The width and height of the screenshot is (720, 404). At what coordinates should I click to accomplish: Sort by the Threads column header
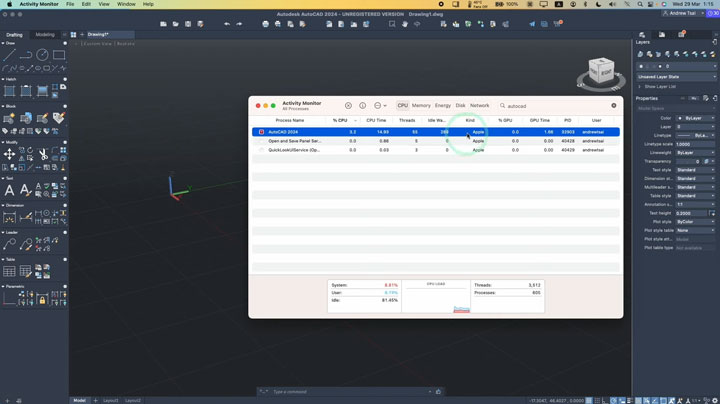[x=407, y=120]
